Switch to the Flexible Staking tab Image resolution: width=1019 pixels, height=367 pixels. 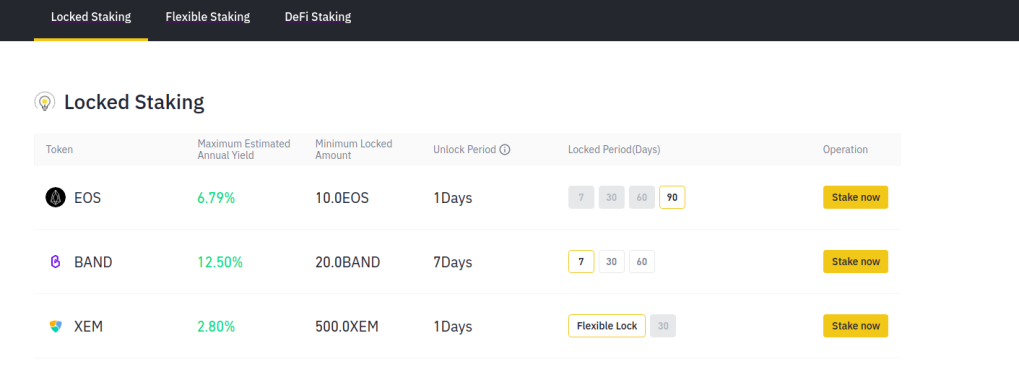click(x=208, y=18)
